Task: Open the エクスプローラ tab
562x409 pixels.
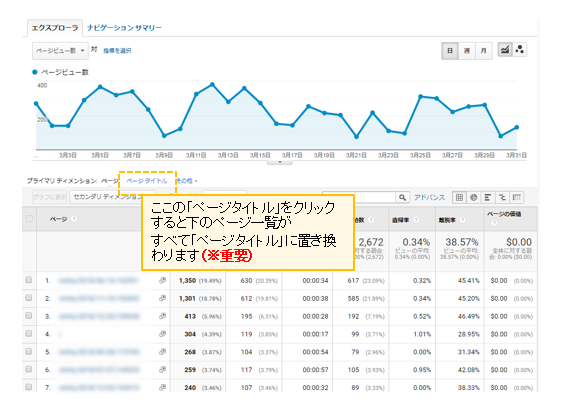Action: click(55, 28)
